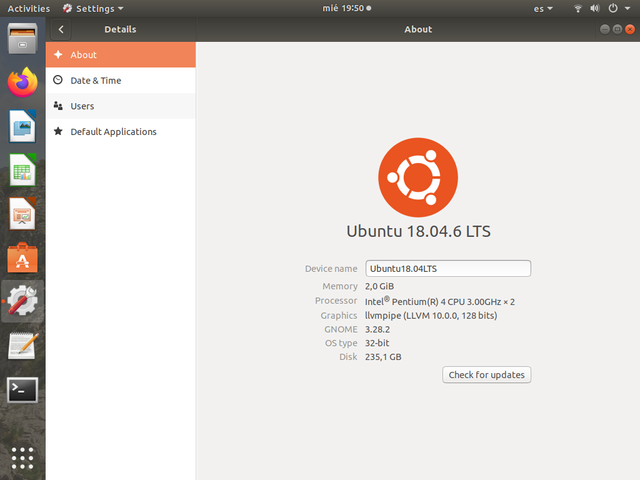The height and width of the screenshot is (480, 640).
Task: Click the Device name text field
Action: (447, 269)
